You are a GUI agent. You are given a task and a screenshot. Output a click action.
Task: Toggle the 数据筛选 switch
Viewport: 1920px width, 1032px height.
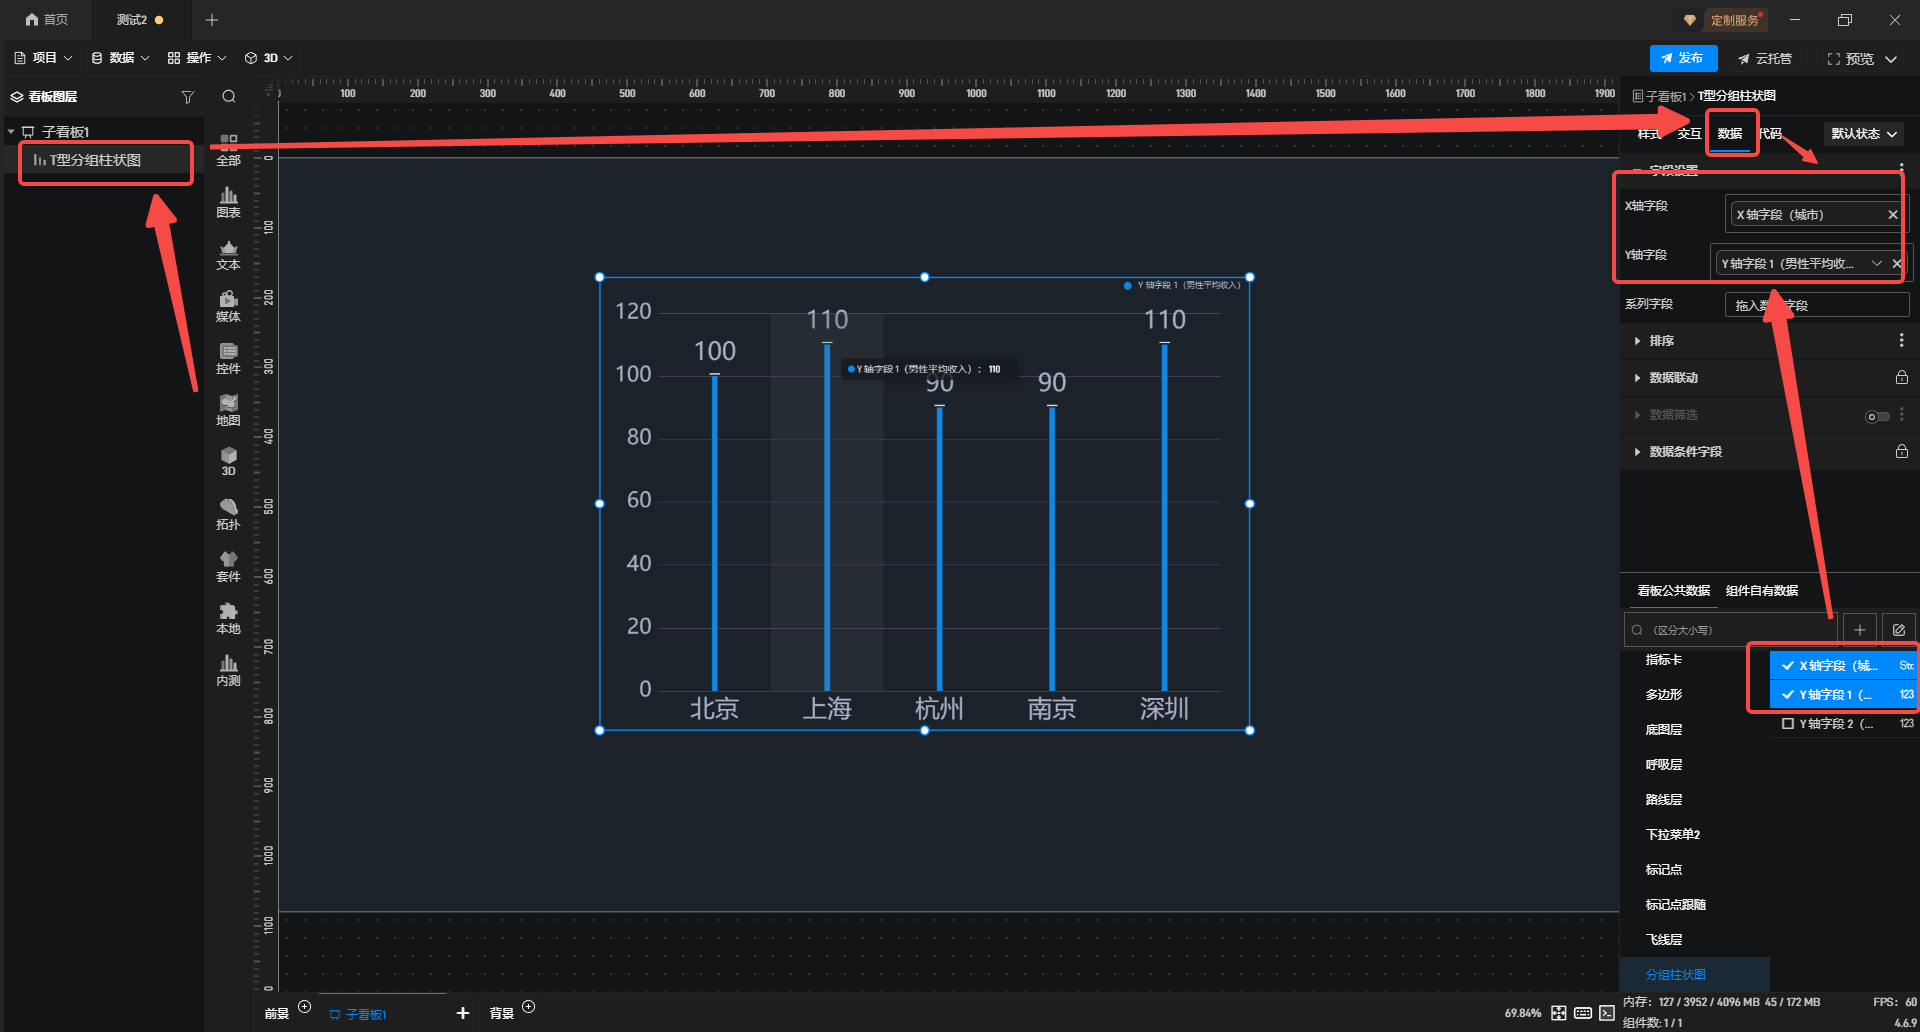coord(1877,416)
